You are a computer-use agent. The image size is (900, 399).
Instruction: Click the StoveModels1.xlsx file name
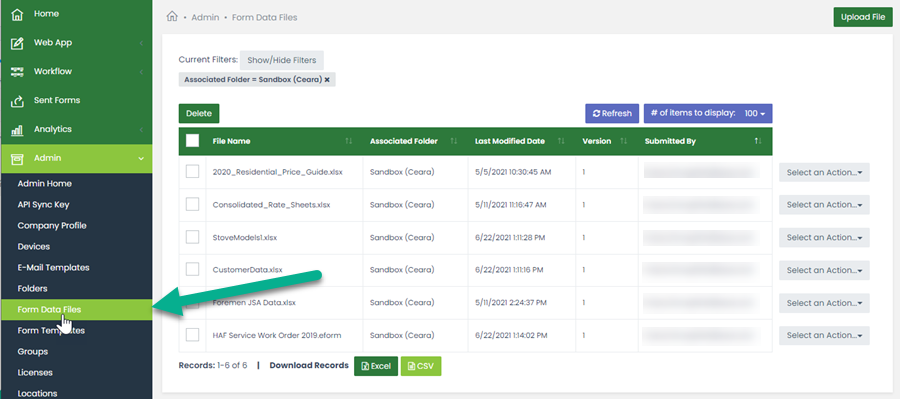click(x=245, y=237)
